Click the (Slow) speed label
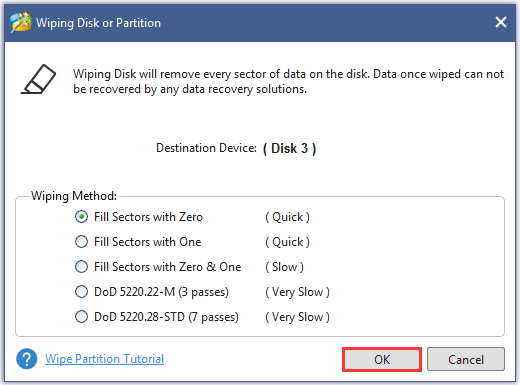This screenshot has width=520, height=385. (284, 267)
